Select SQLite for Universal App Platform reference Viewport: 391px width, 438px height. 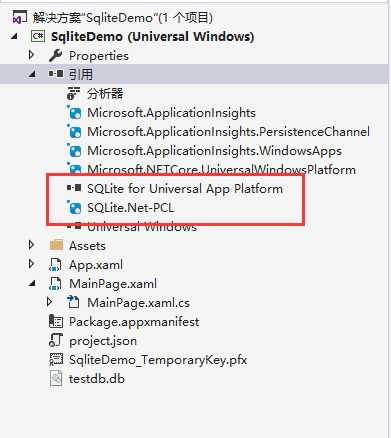pos(185,189)
